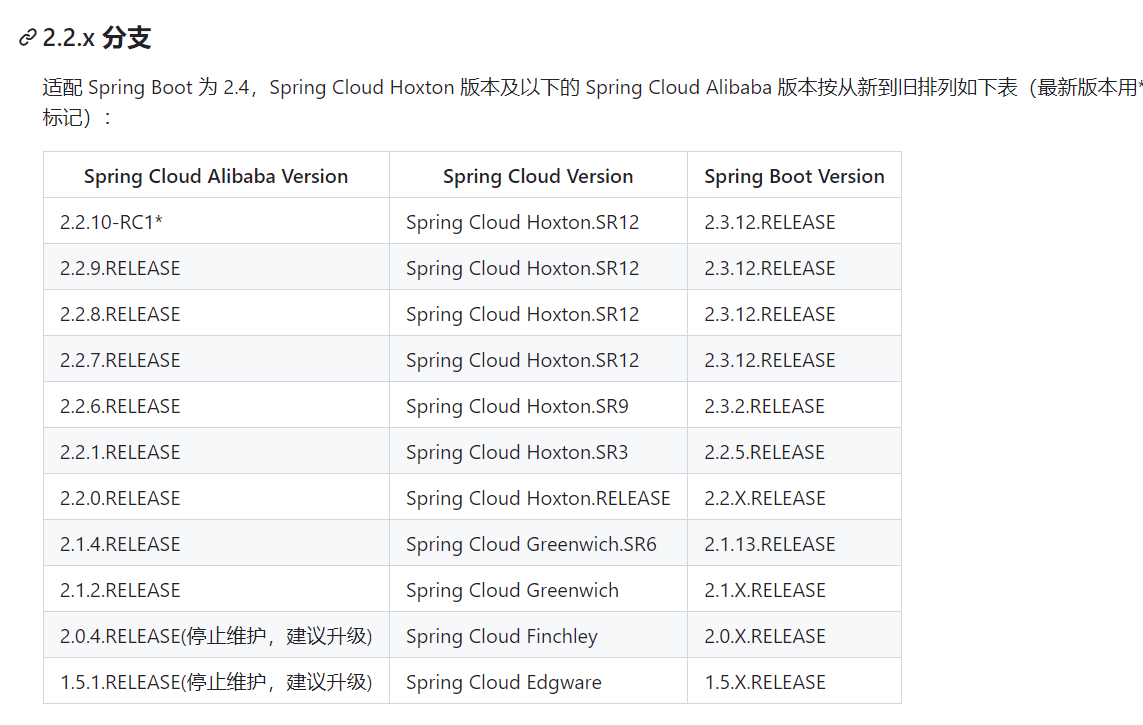Click the "Spring Cloud Alibaba Version" column header

[x=216, y=176]
